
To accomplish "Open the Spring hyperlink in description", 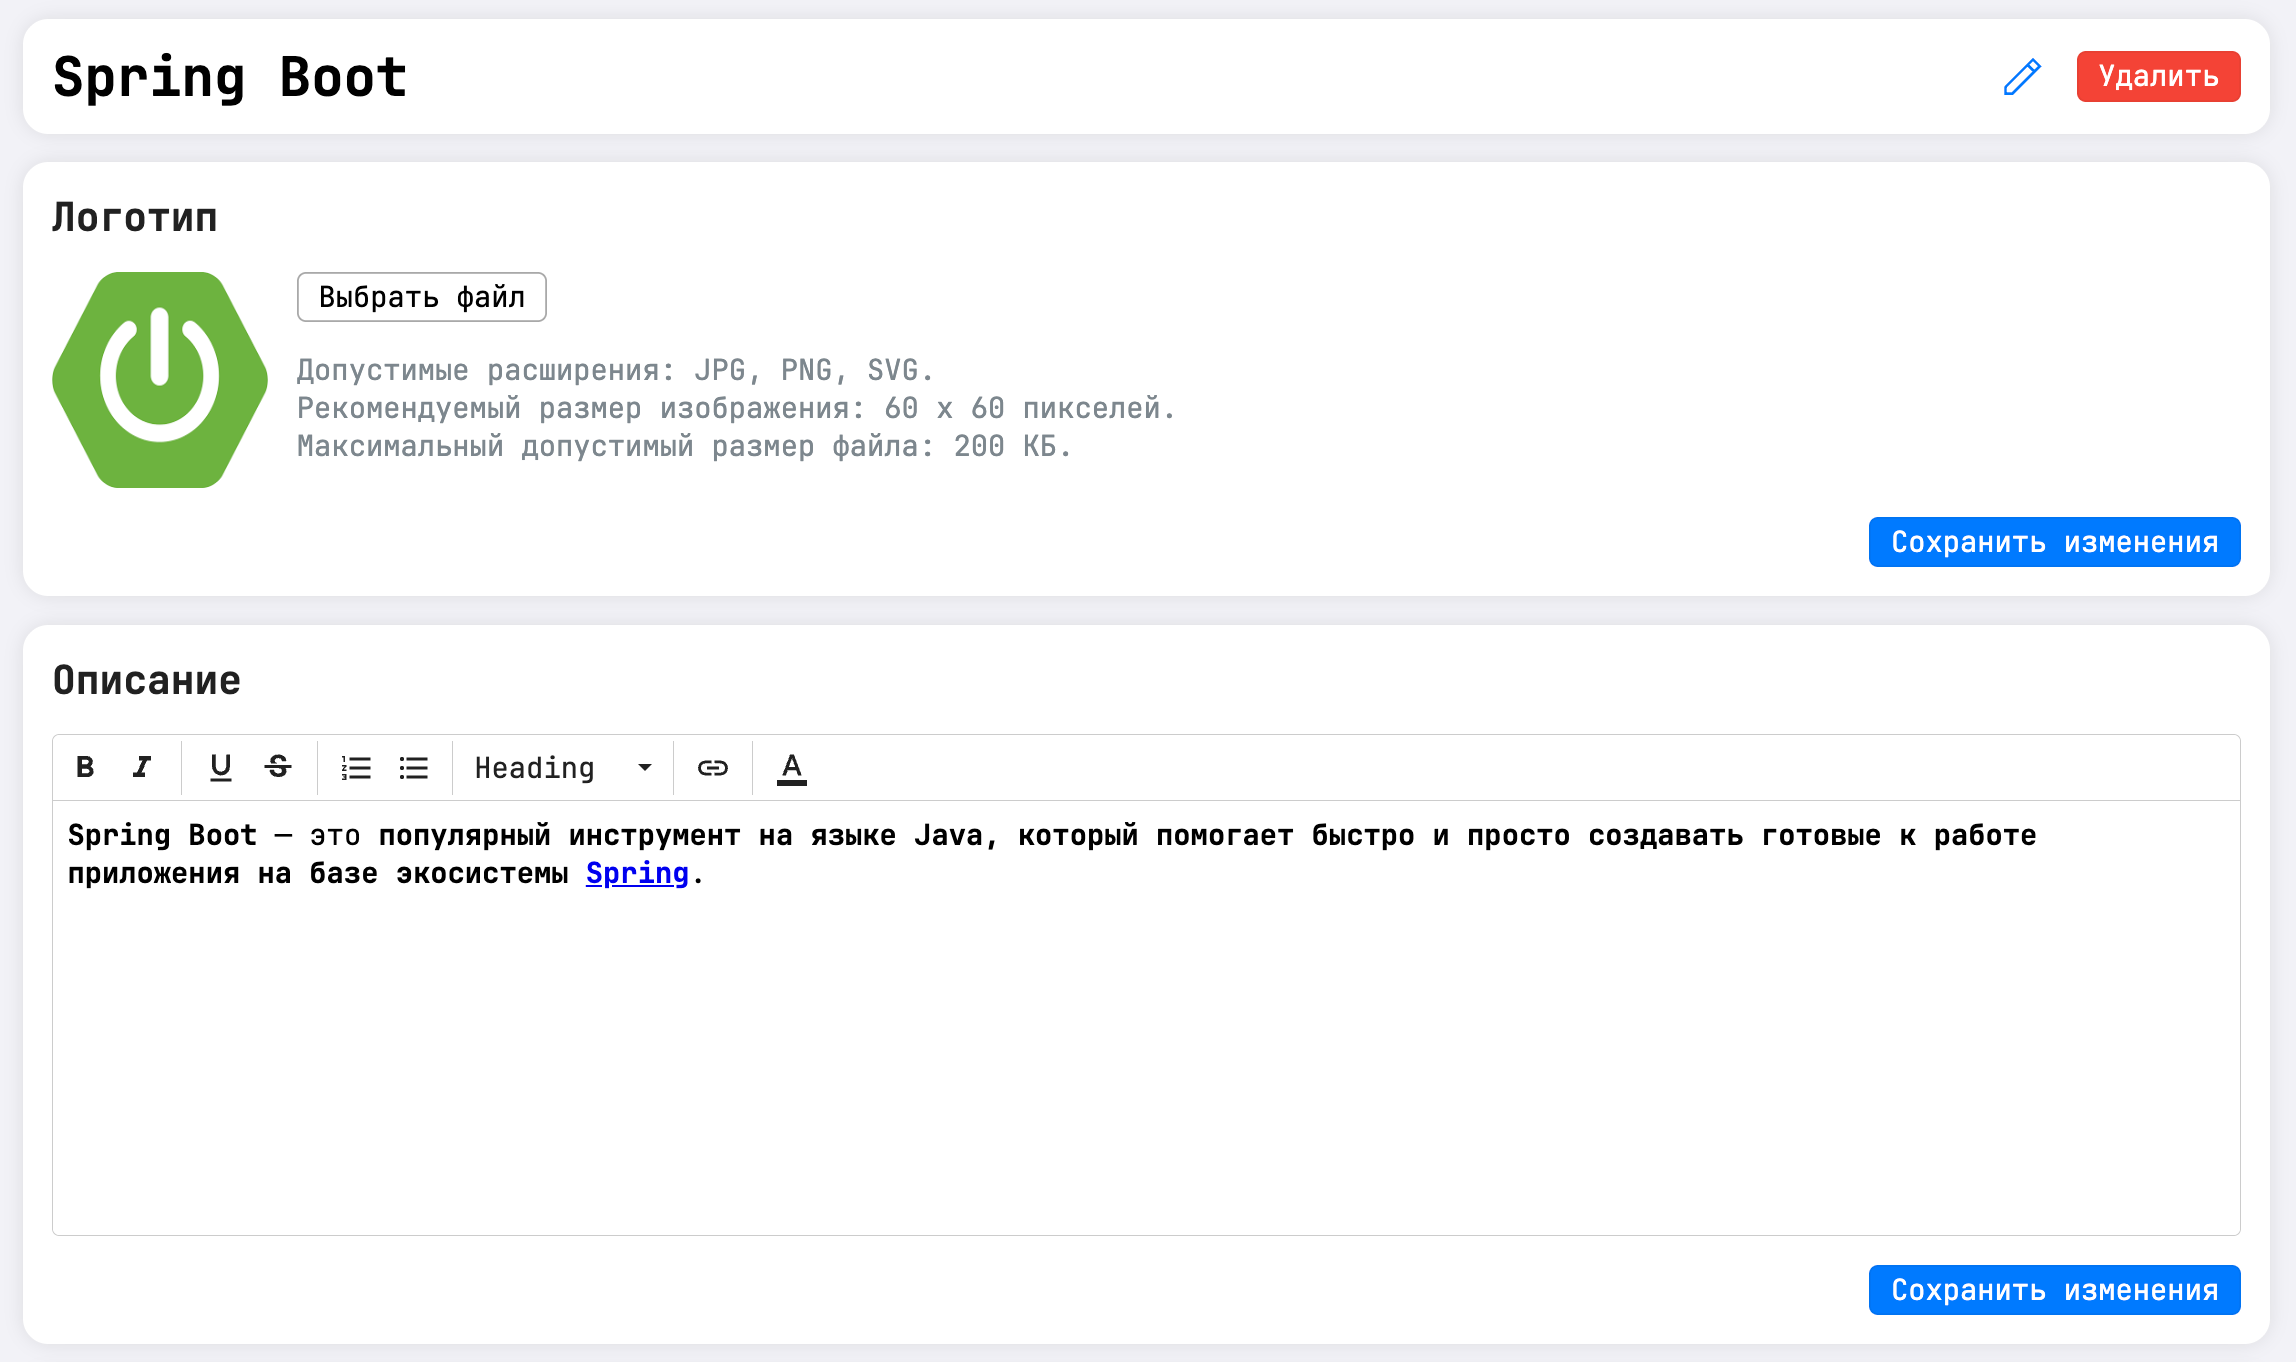I will tap(637, 873).
